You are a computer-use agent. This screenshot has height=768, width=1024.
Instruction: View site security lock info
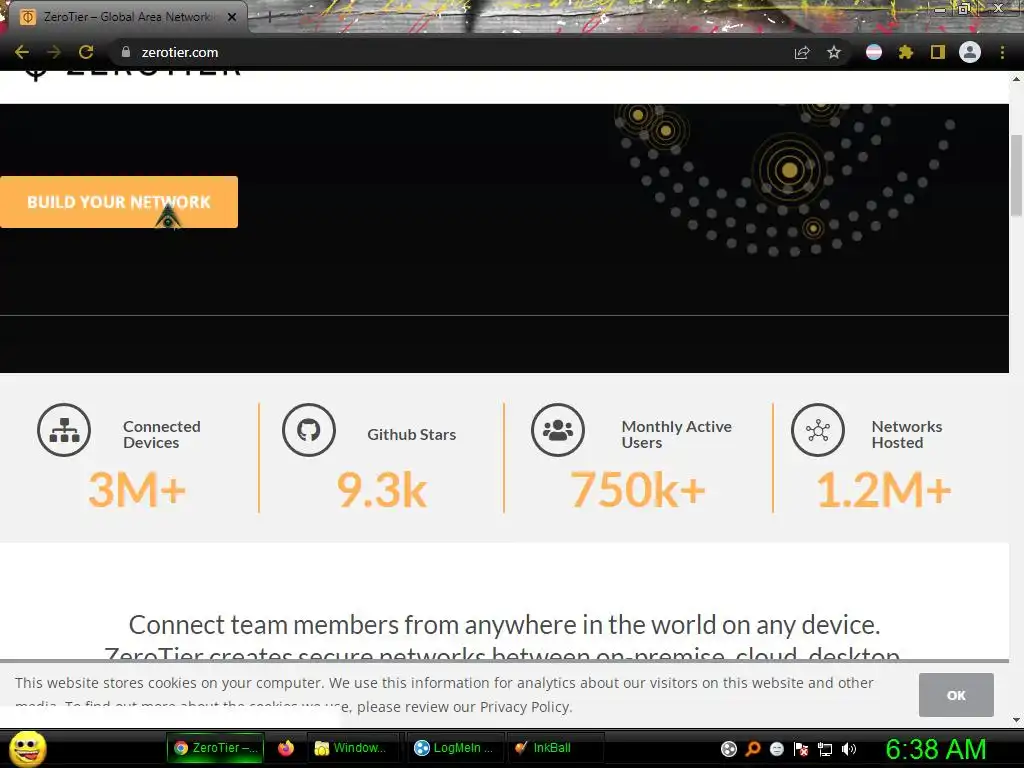[x=126, y=52]
